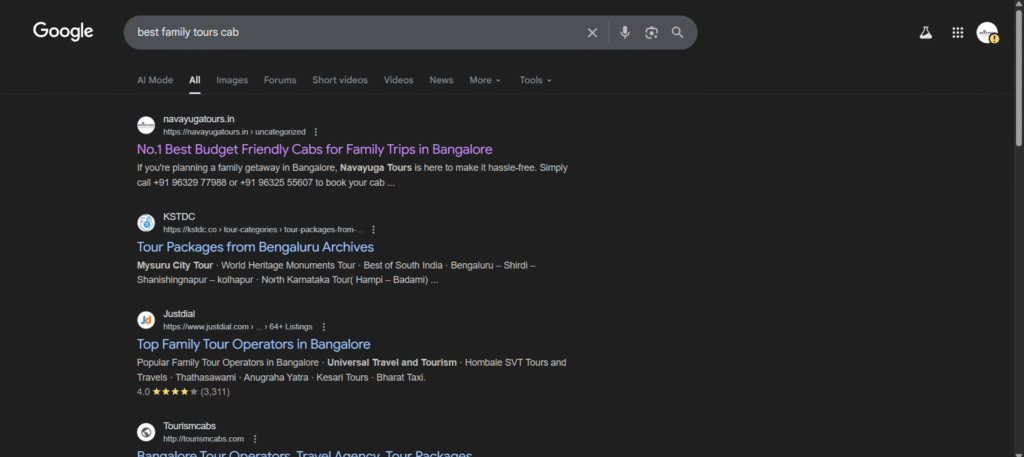Screen dimensions: 1024x457
Task: Switch to Forums tab
Action: coord(280,80)
